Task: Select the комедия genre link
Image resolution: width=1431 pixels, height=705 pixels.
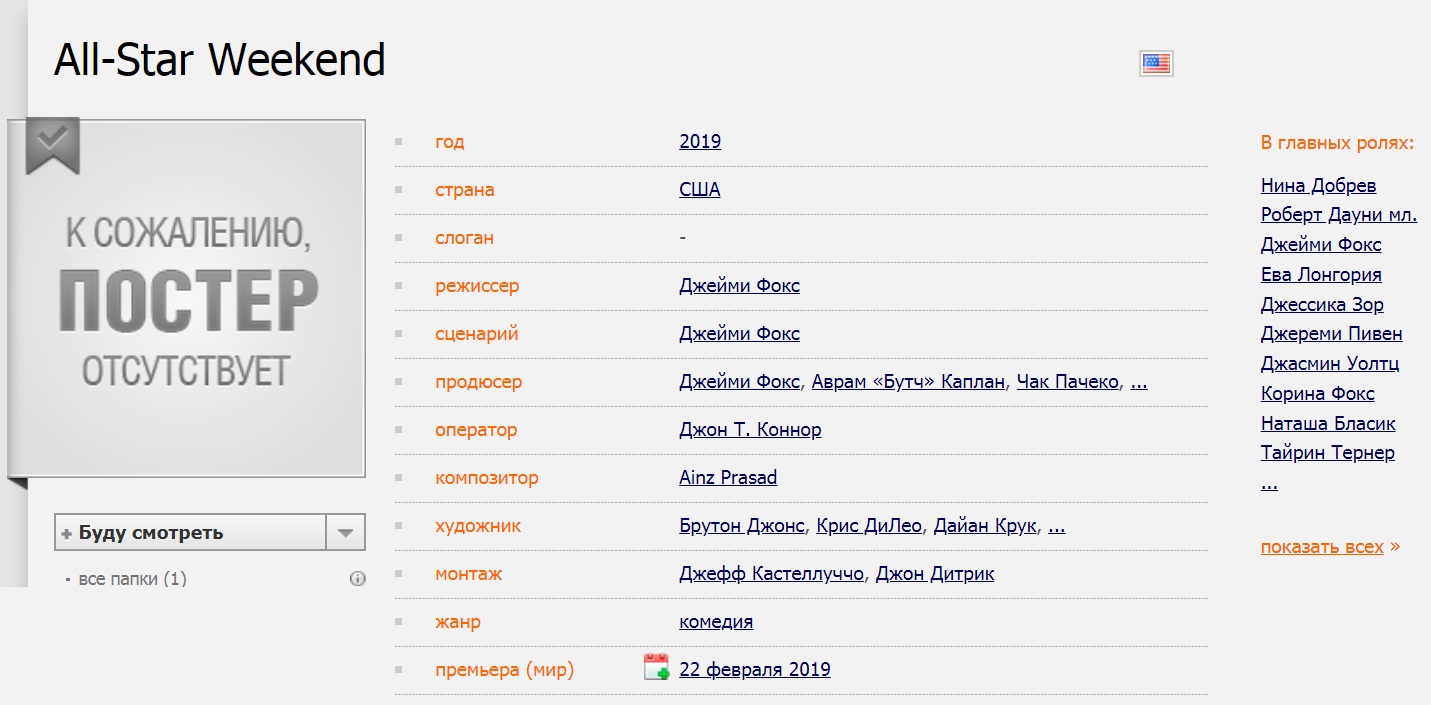Action: [716, 622]
